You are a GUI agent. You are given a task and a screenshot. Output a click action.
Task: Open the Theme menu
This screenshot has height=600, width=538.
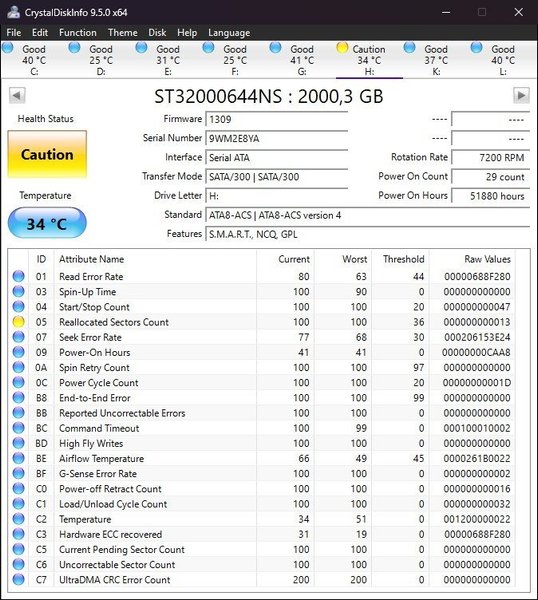click(122, 33)
